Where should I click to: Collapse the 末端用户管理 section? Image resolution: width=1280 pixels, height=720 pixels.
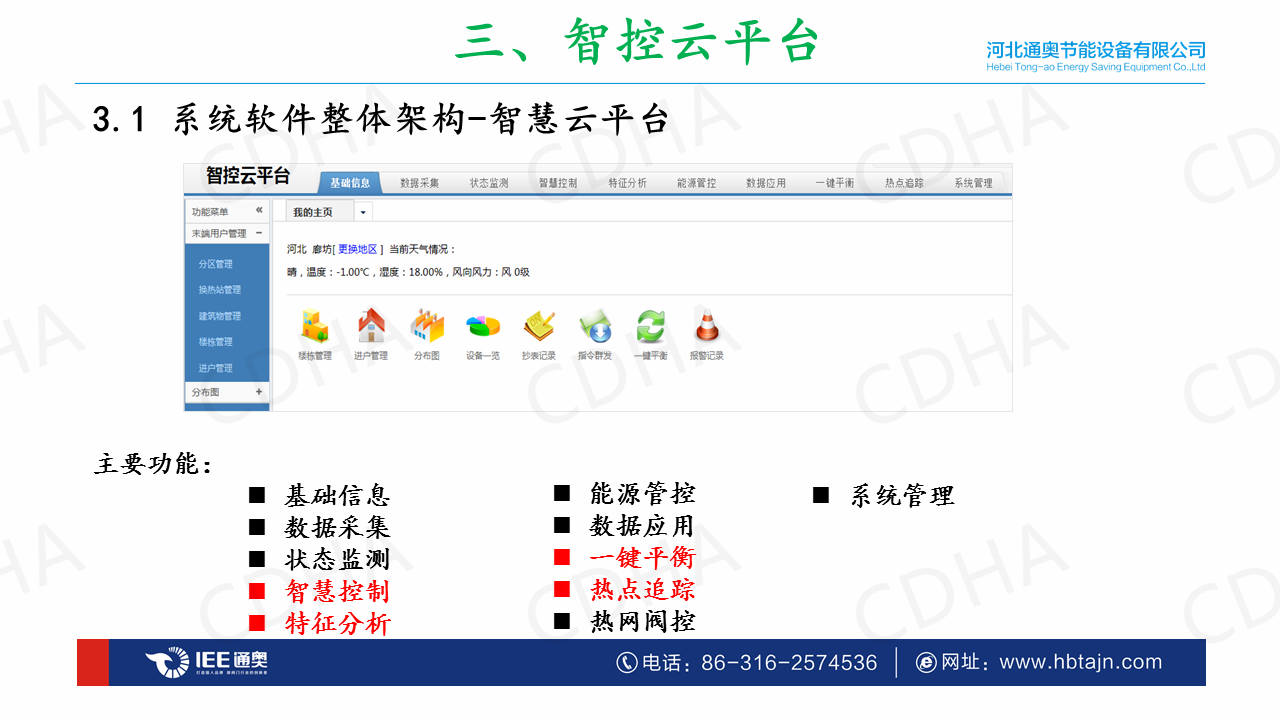(259, 233)
